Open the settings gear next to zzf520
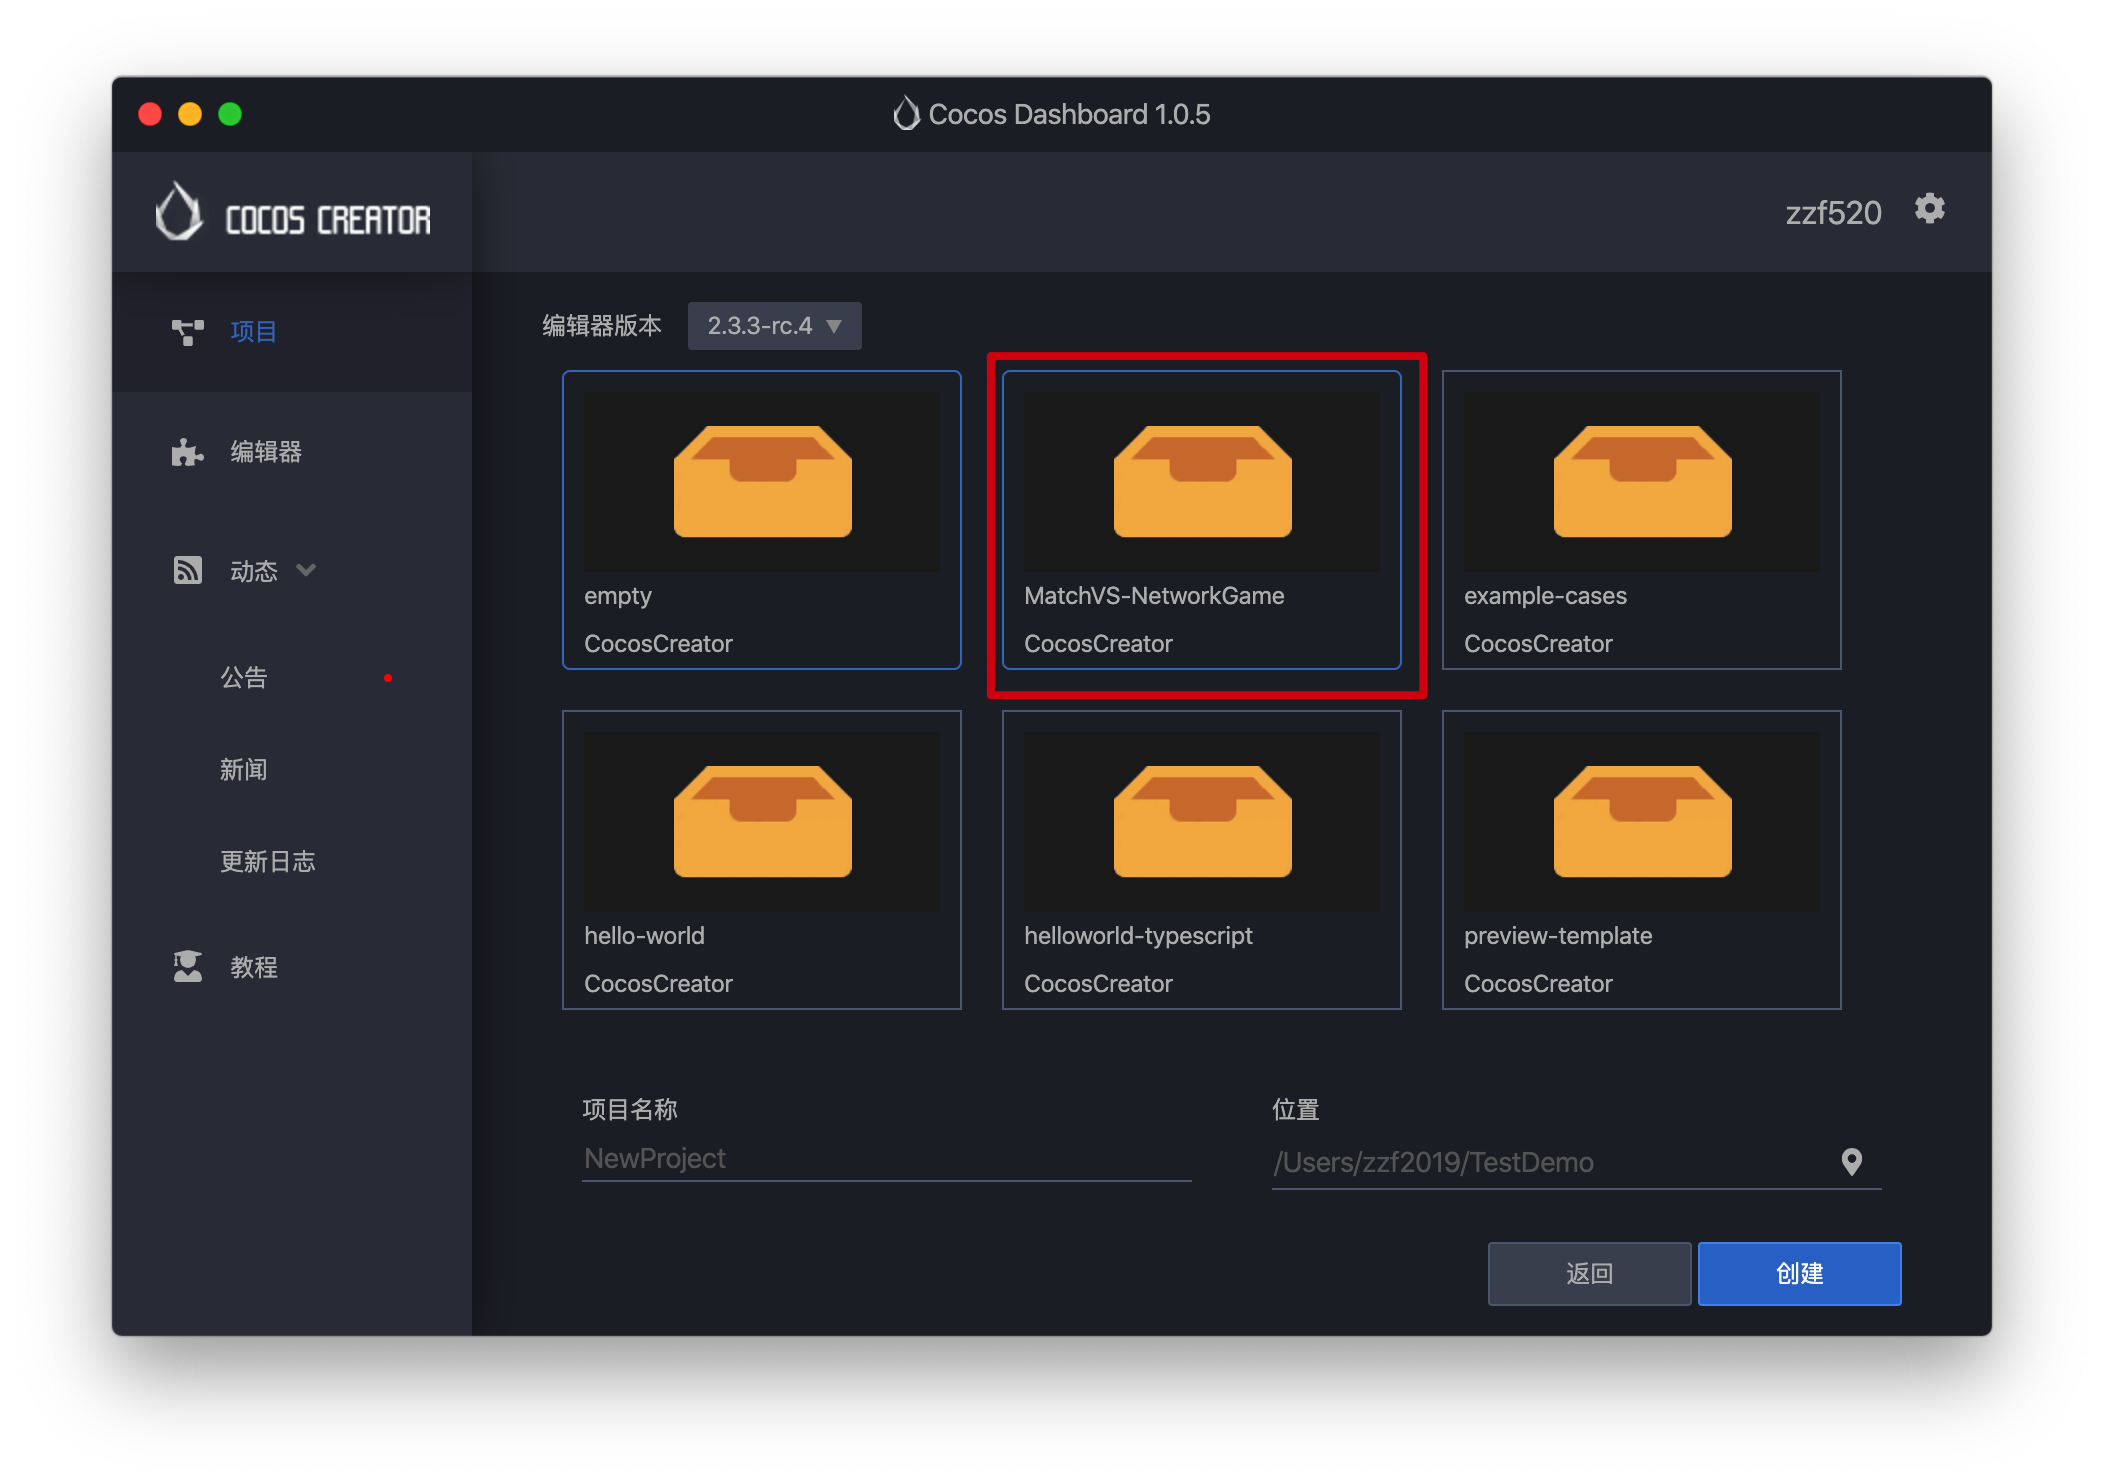This screenshot has width=2104, height=1484. click(x=1929, y=210)
